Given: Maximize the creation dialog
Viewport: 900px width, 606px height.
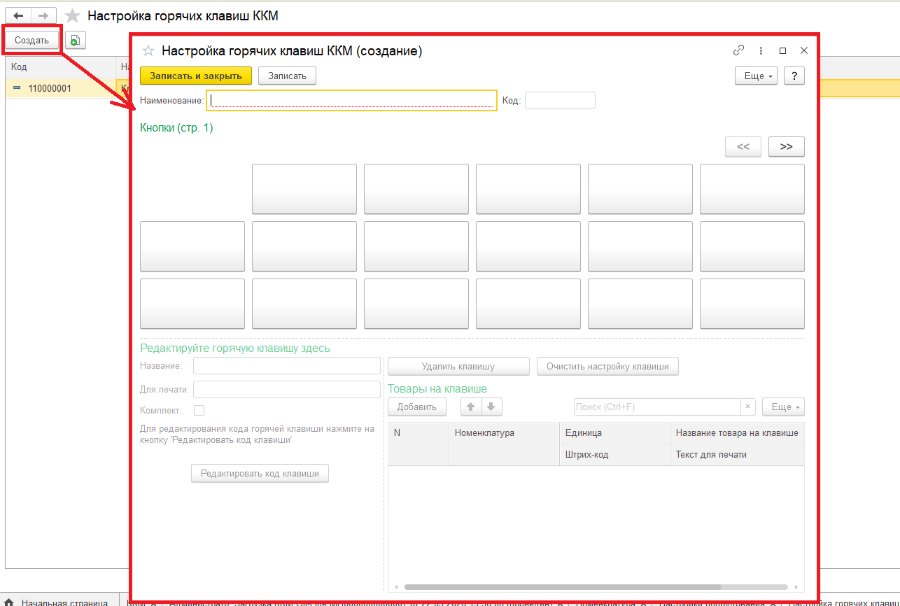Looking at the screenshot, I should (x=782, y=50).
